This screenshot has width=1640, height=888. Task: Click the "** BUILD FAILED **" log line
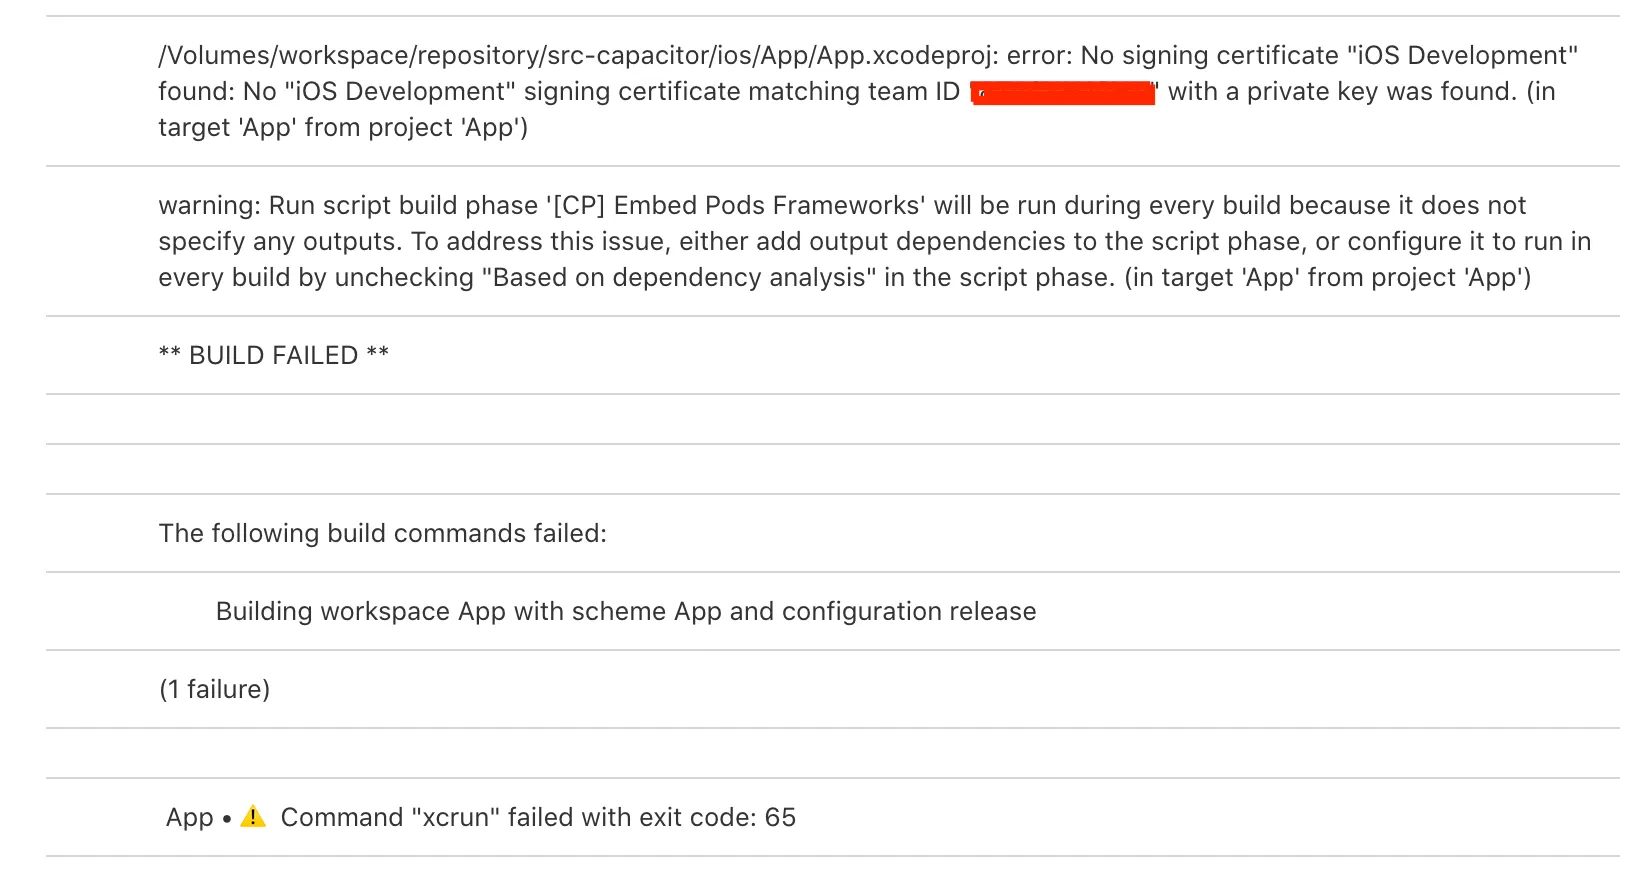274,356
